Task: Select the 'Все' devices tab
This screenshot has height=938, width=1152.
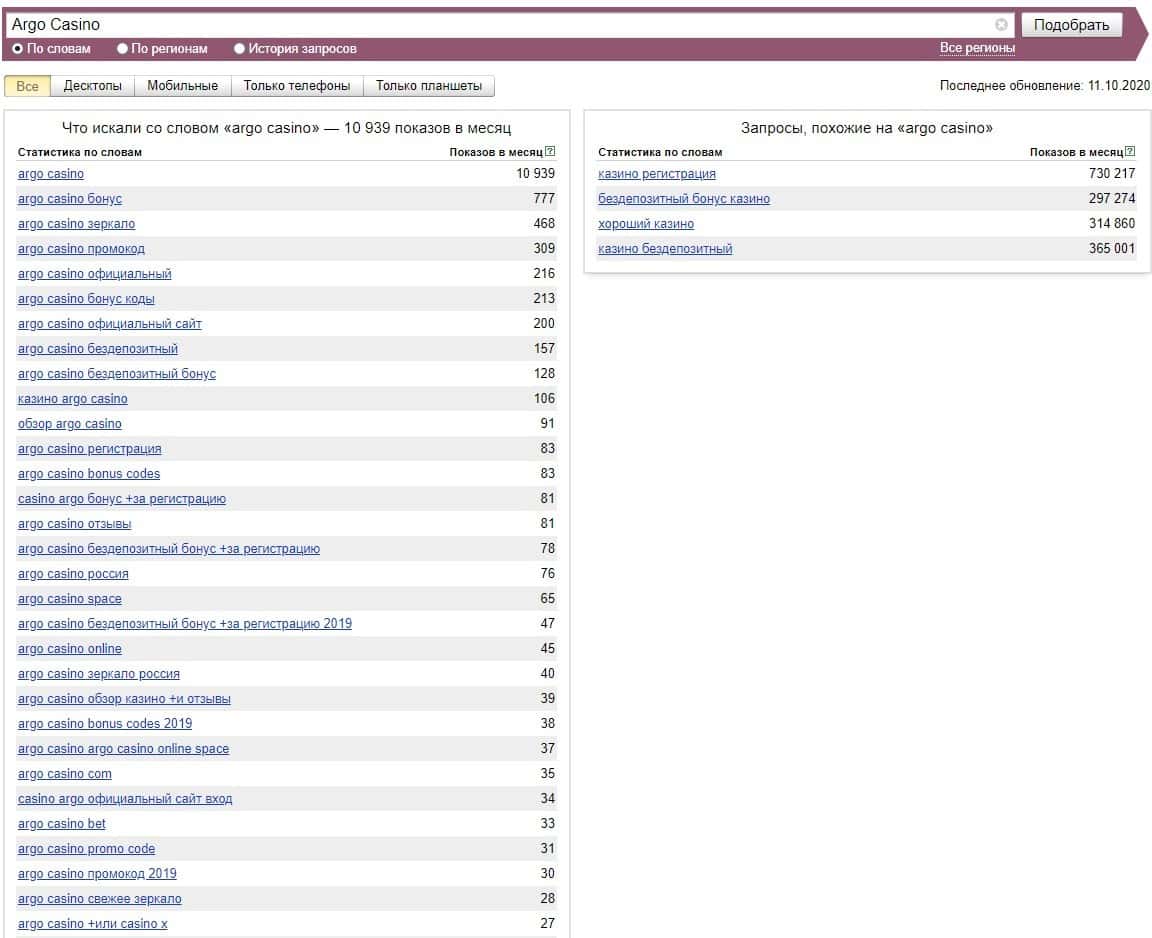Action: tap(27, 86)
